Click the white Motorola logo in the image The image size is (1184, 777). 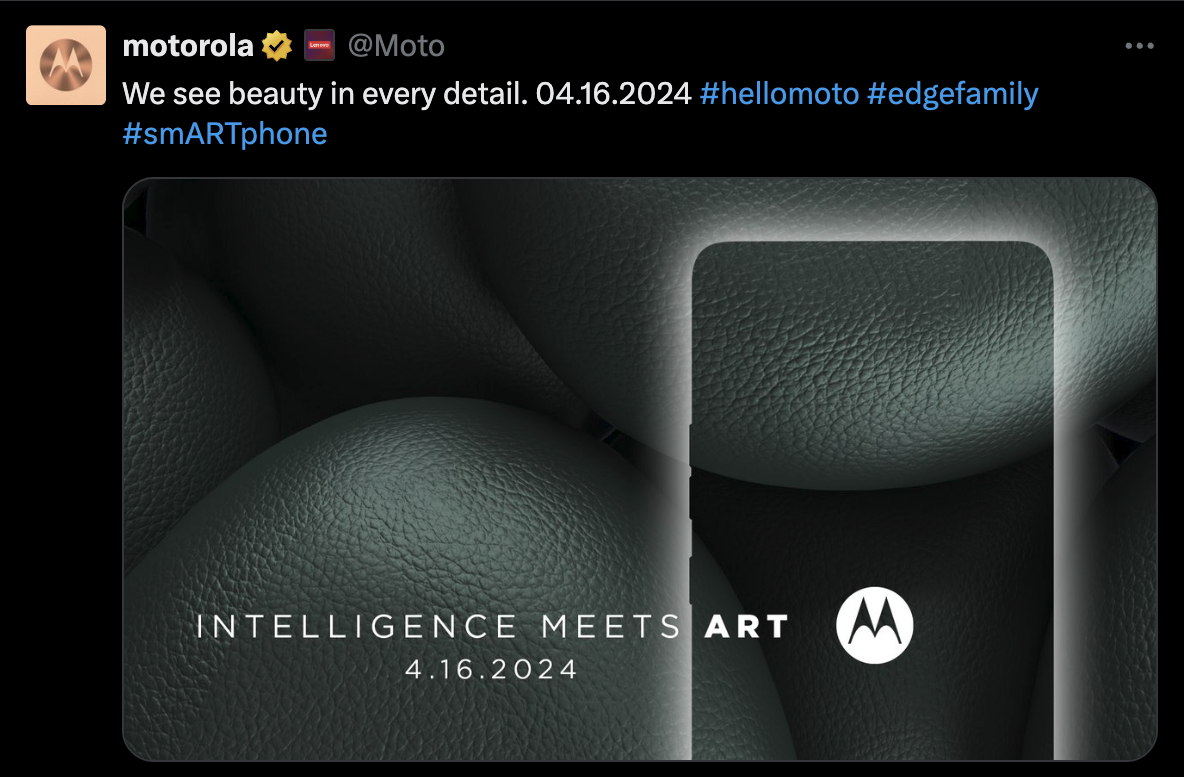point(874,625)
